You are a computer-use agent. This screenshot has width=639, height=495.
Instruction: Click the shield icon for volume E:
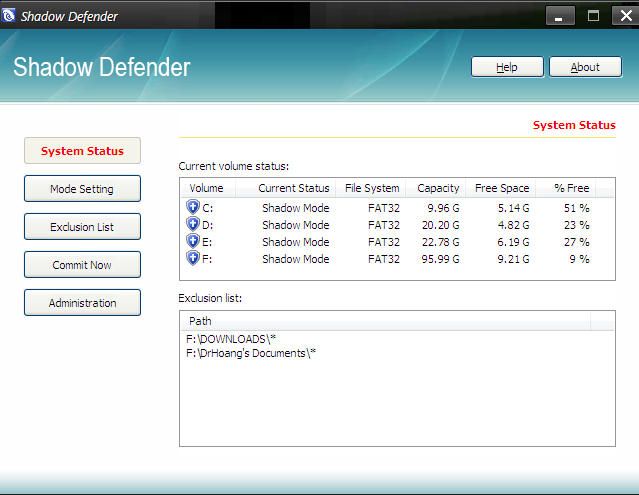point(193,241)
